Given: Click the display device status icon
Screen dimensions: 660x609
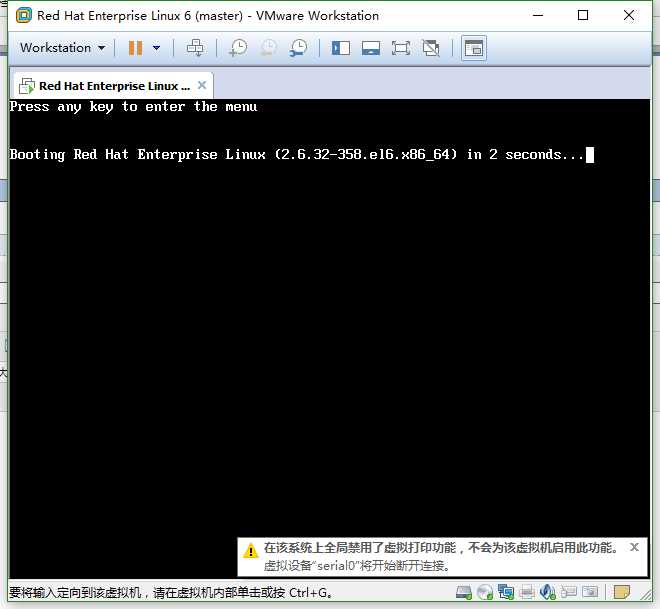Looking at the screenshot, I should click(x=590, y=592).
